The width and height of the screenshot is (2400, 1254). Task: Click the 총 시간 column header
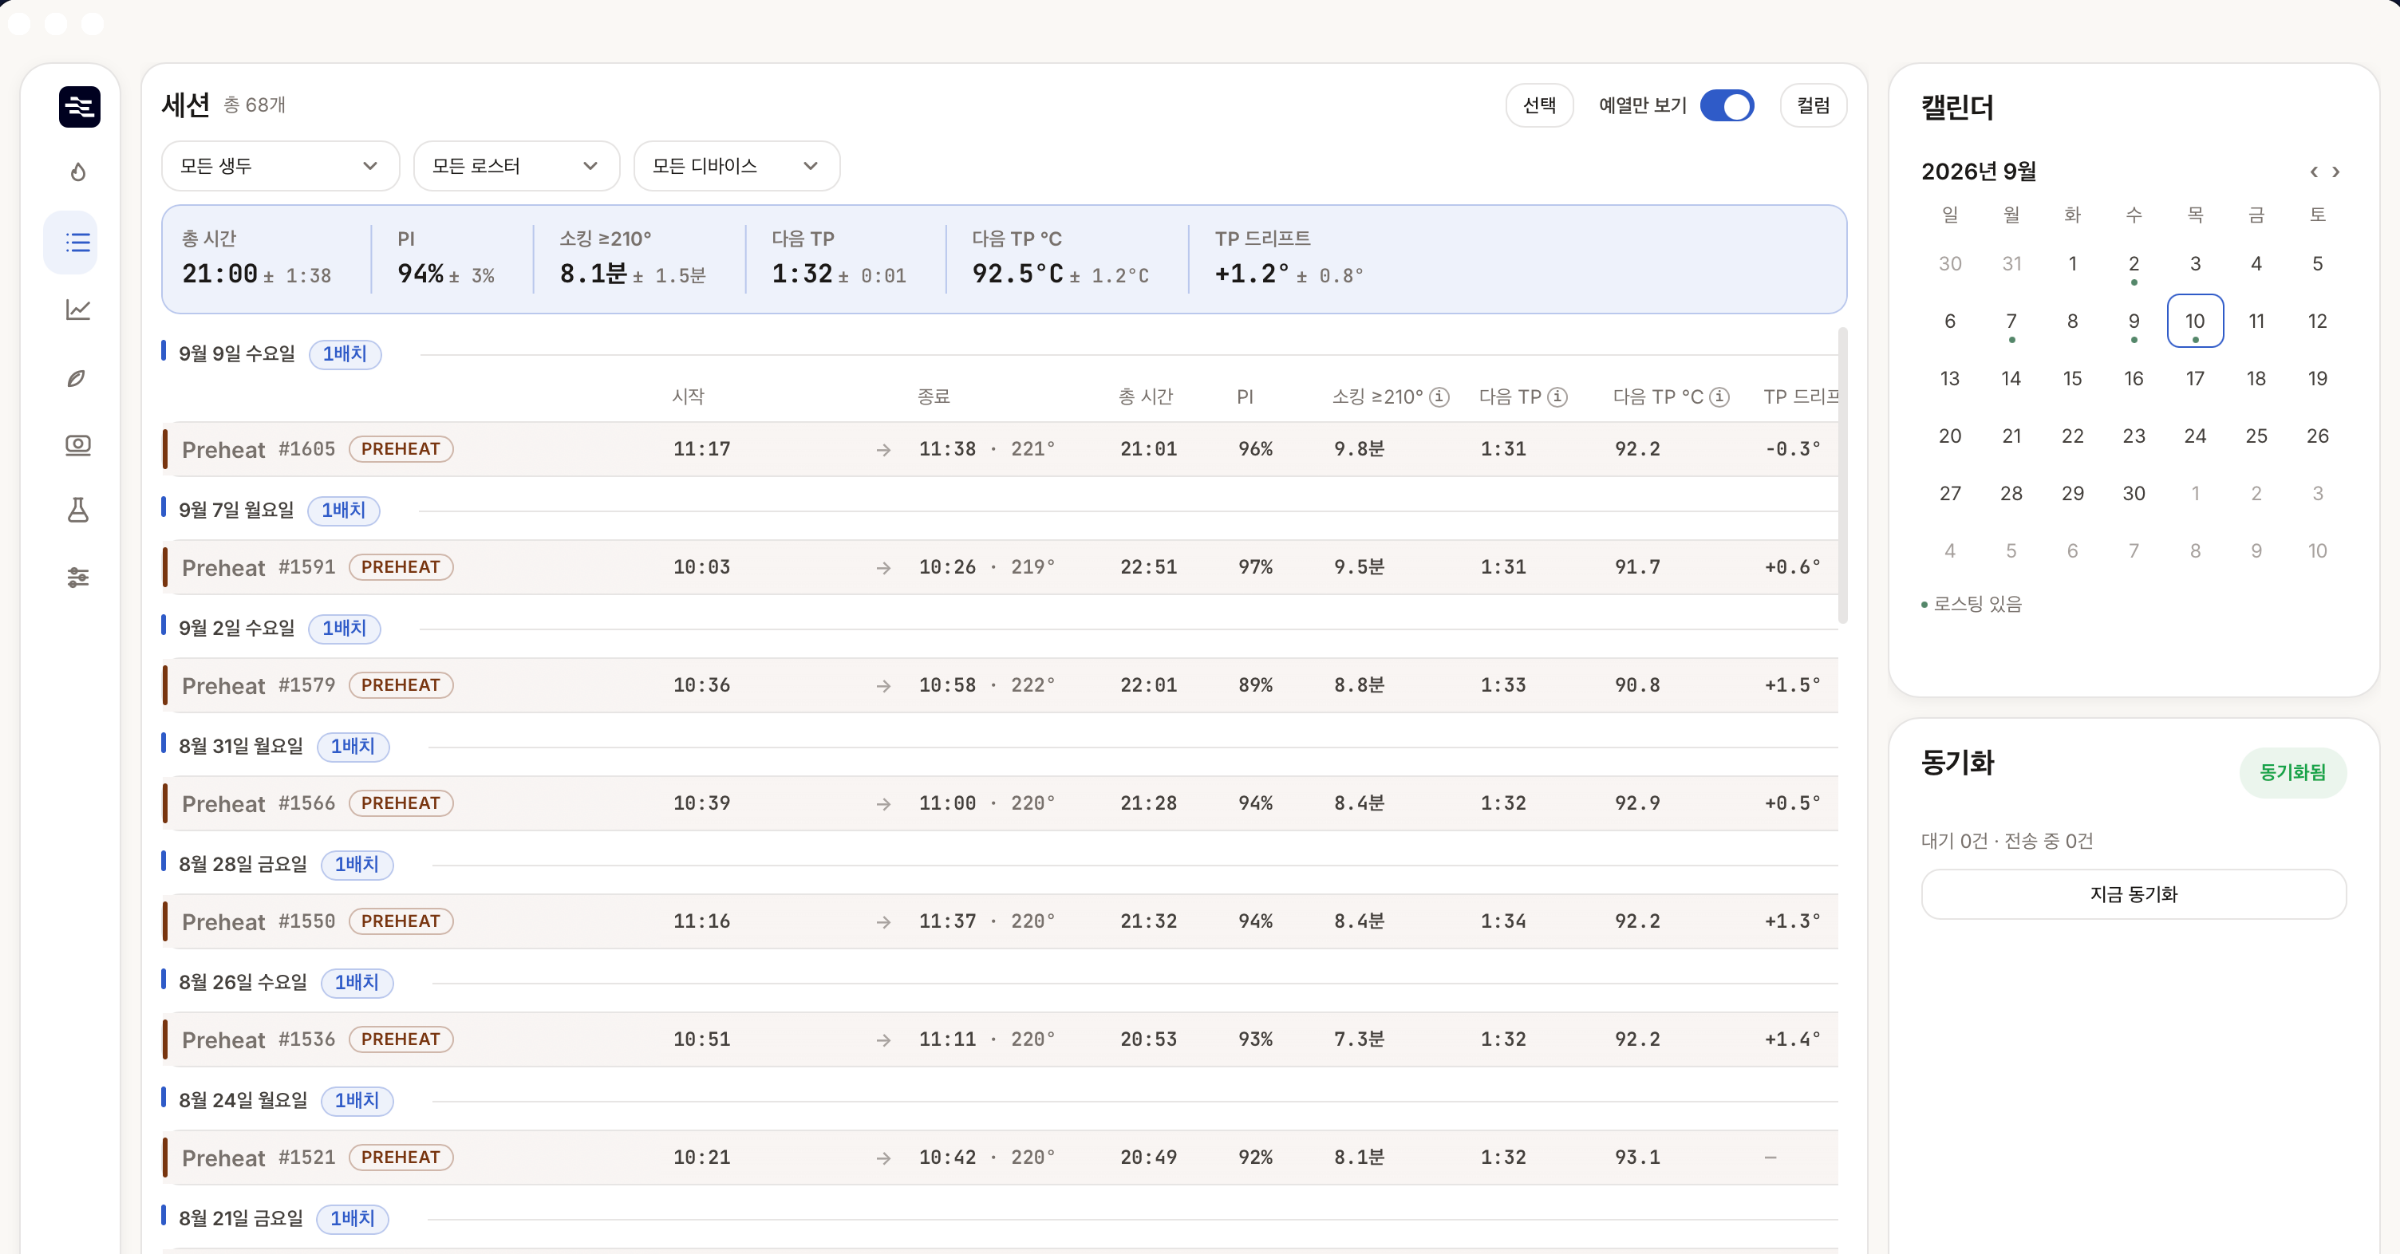[x=1146, y=397]
